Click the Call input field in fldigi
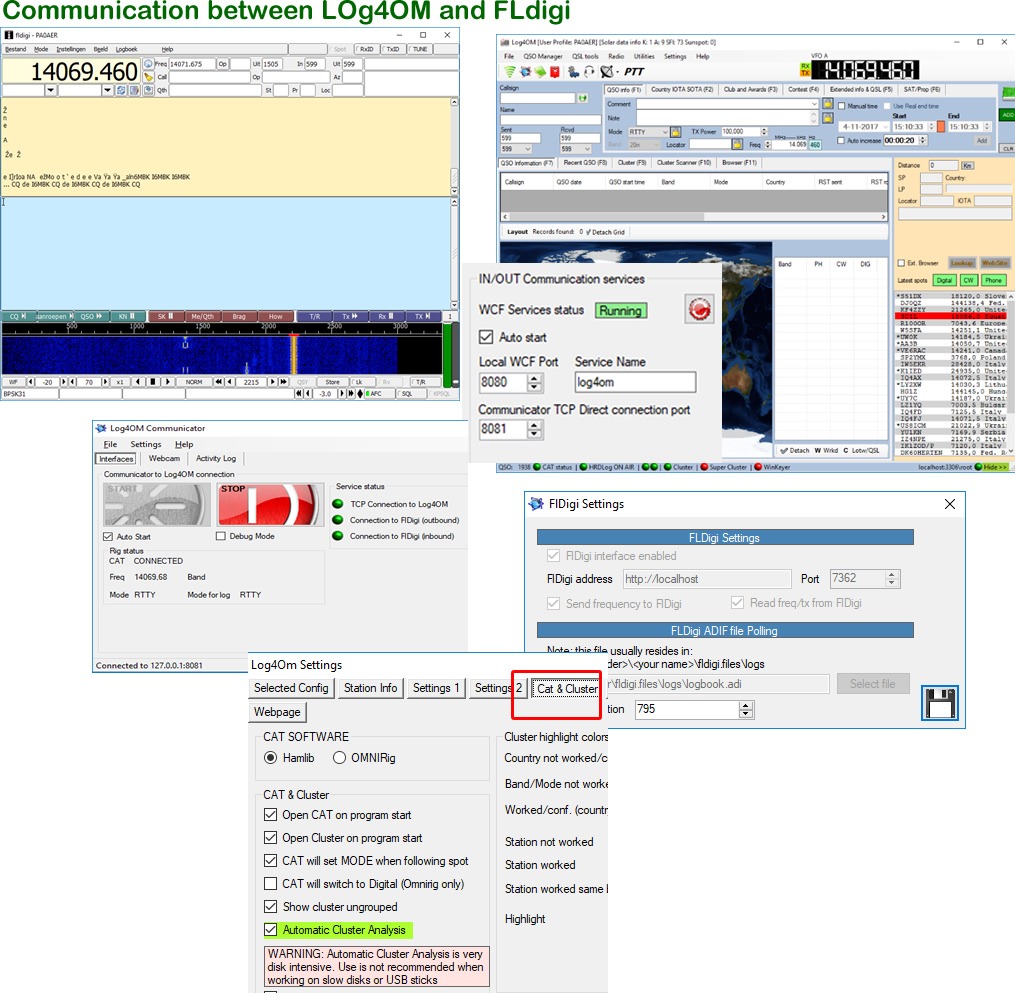The width and height of the screenshot is (1015, 993). coord(210,77)
